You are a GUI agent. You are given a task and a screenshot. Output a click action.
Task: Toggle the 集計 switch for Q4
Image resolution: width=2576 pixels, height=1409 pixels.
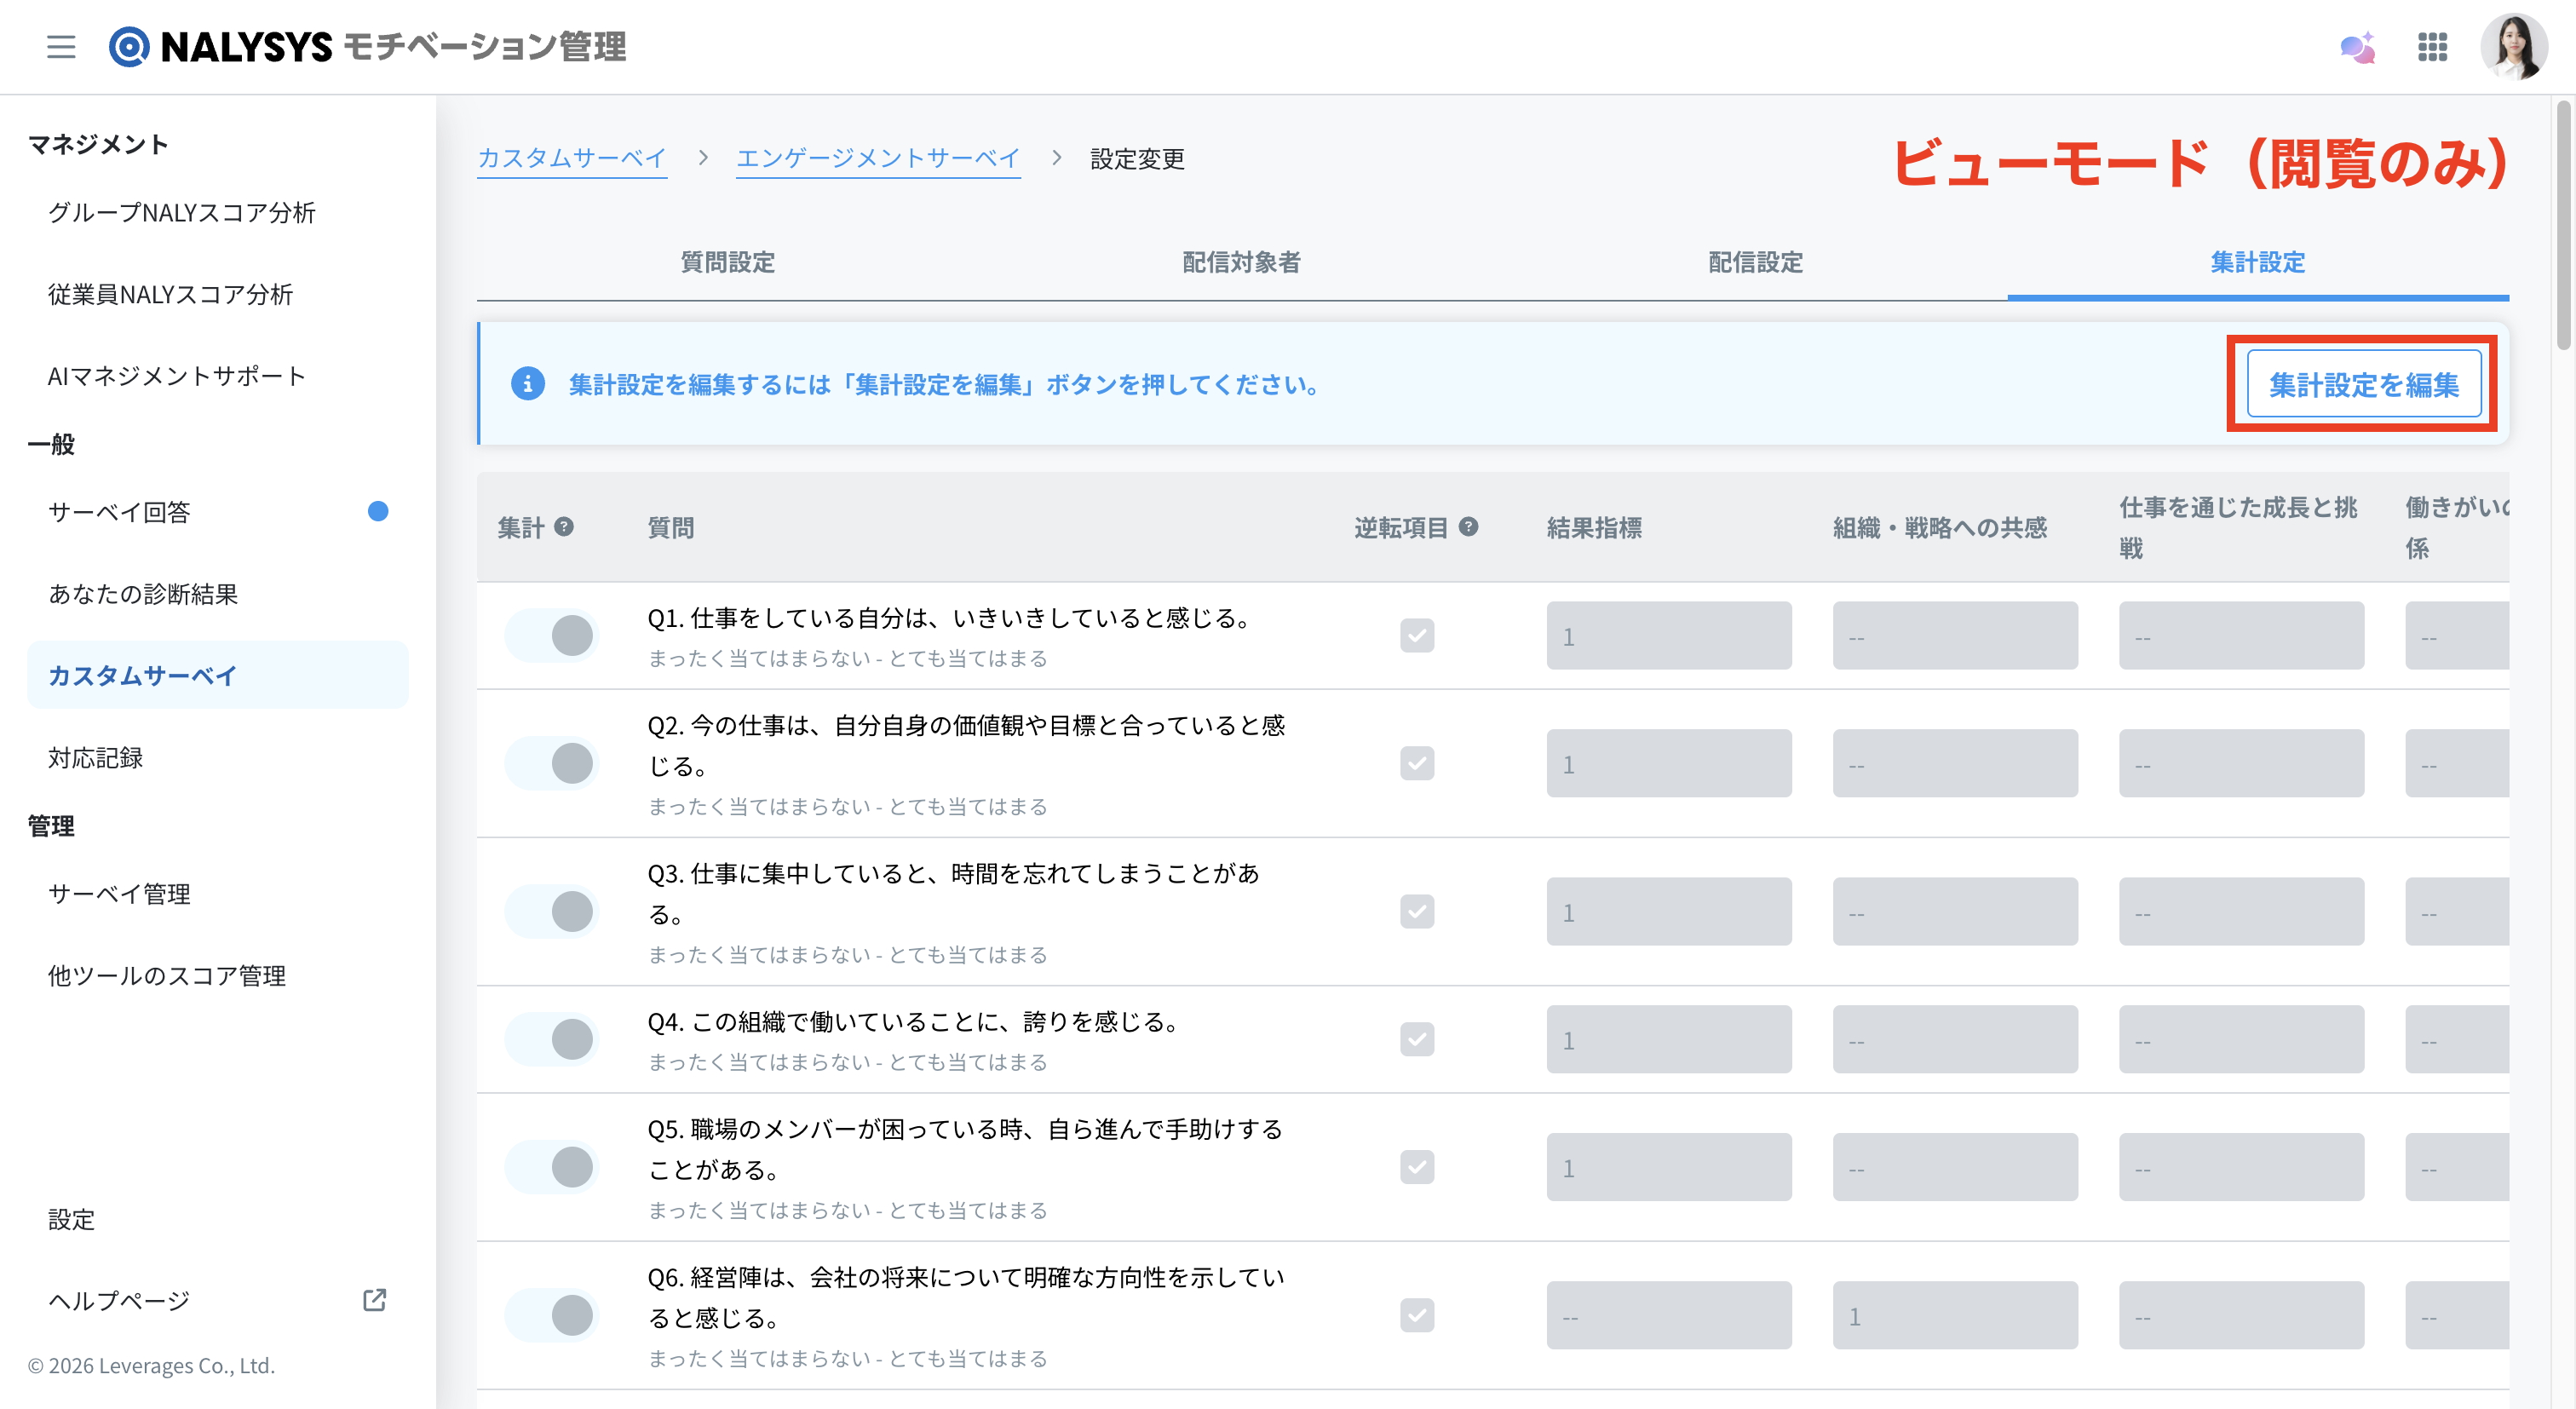coord(551,1040)
